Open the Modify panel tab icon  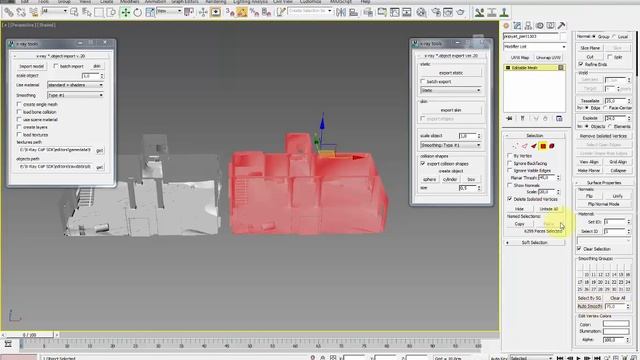(x=517, y=25)
